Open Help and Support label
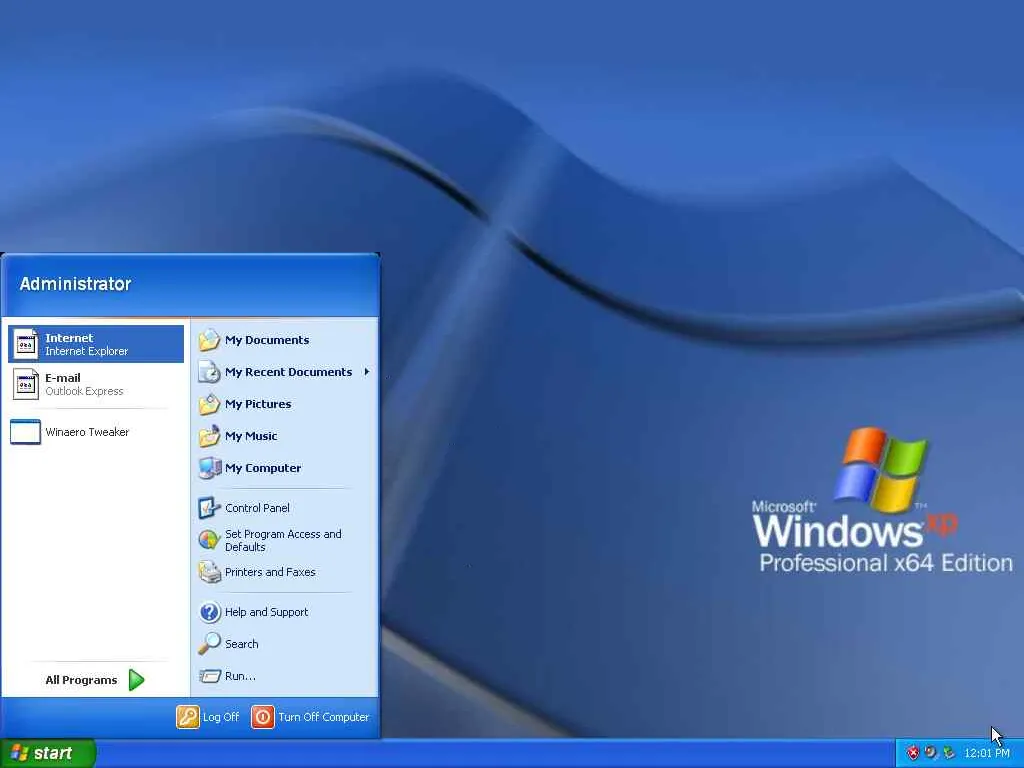 point(266,612)
